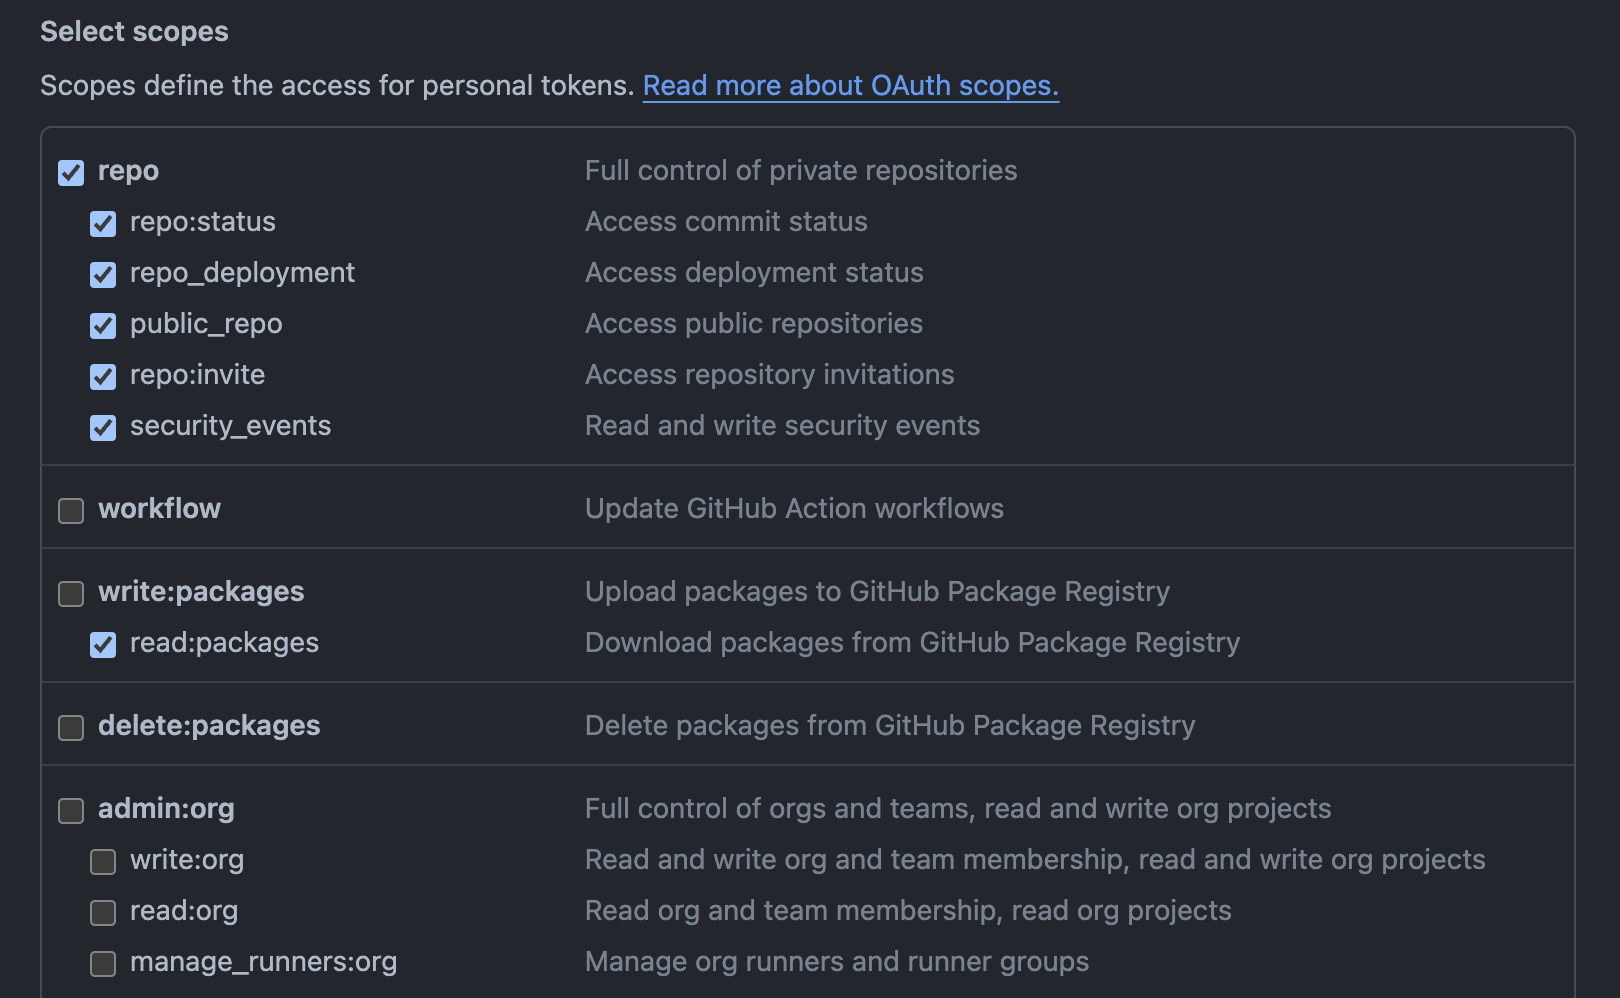The height and width of the screenshot is (998, 1620).
Task: Check the manage_runners:org checkbox
Action: point(103,964)
